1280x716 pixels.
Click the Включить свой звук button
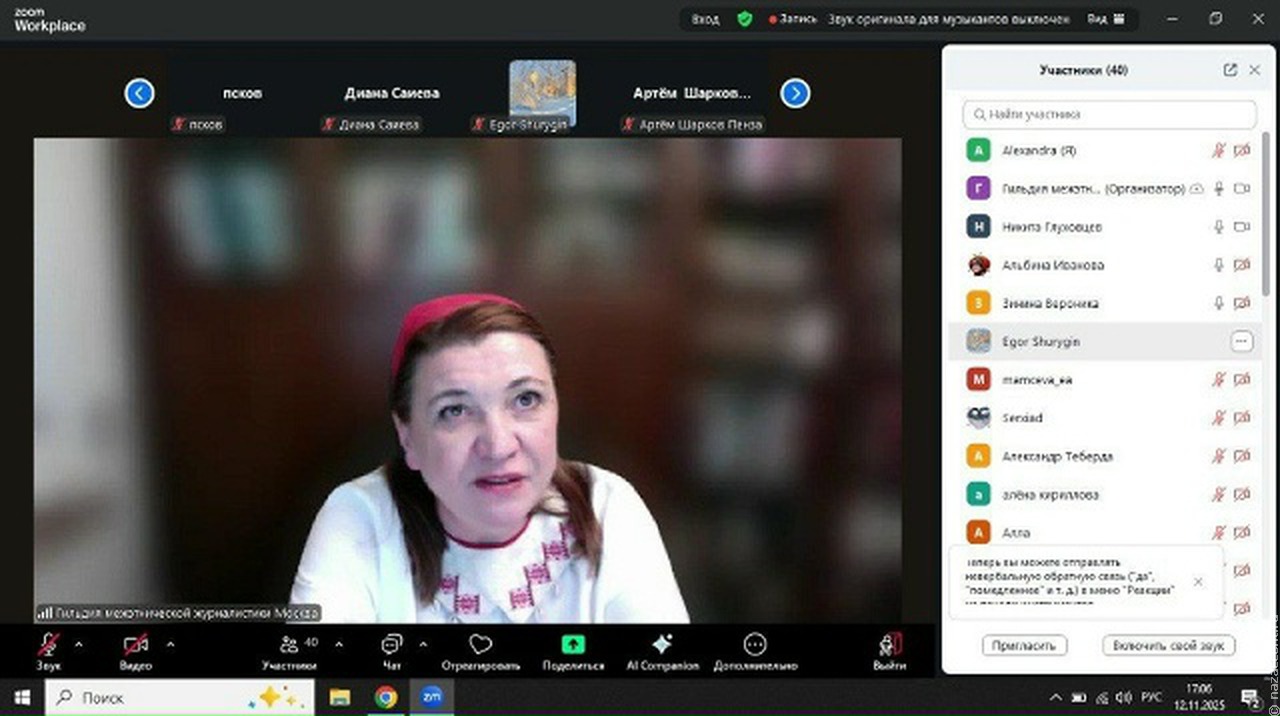tap(1168, 646)
